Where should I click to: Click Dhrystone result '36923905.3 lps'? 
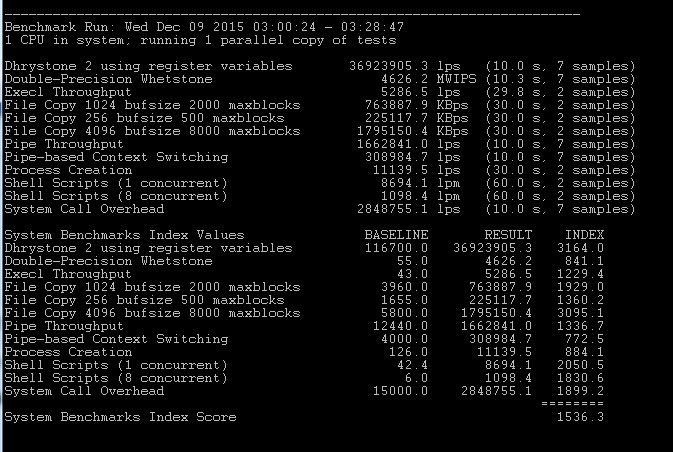[x=405, y=66]
